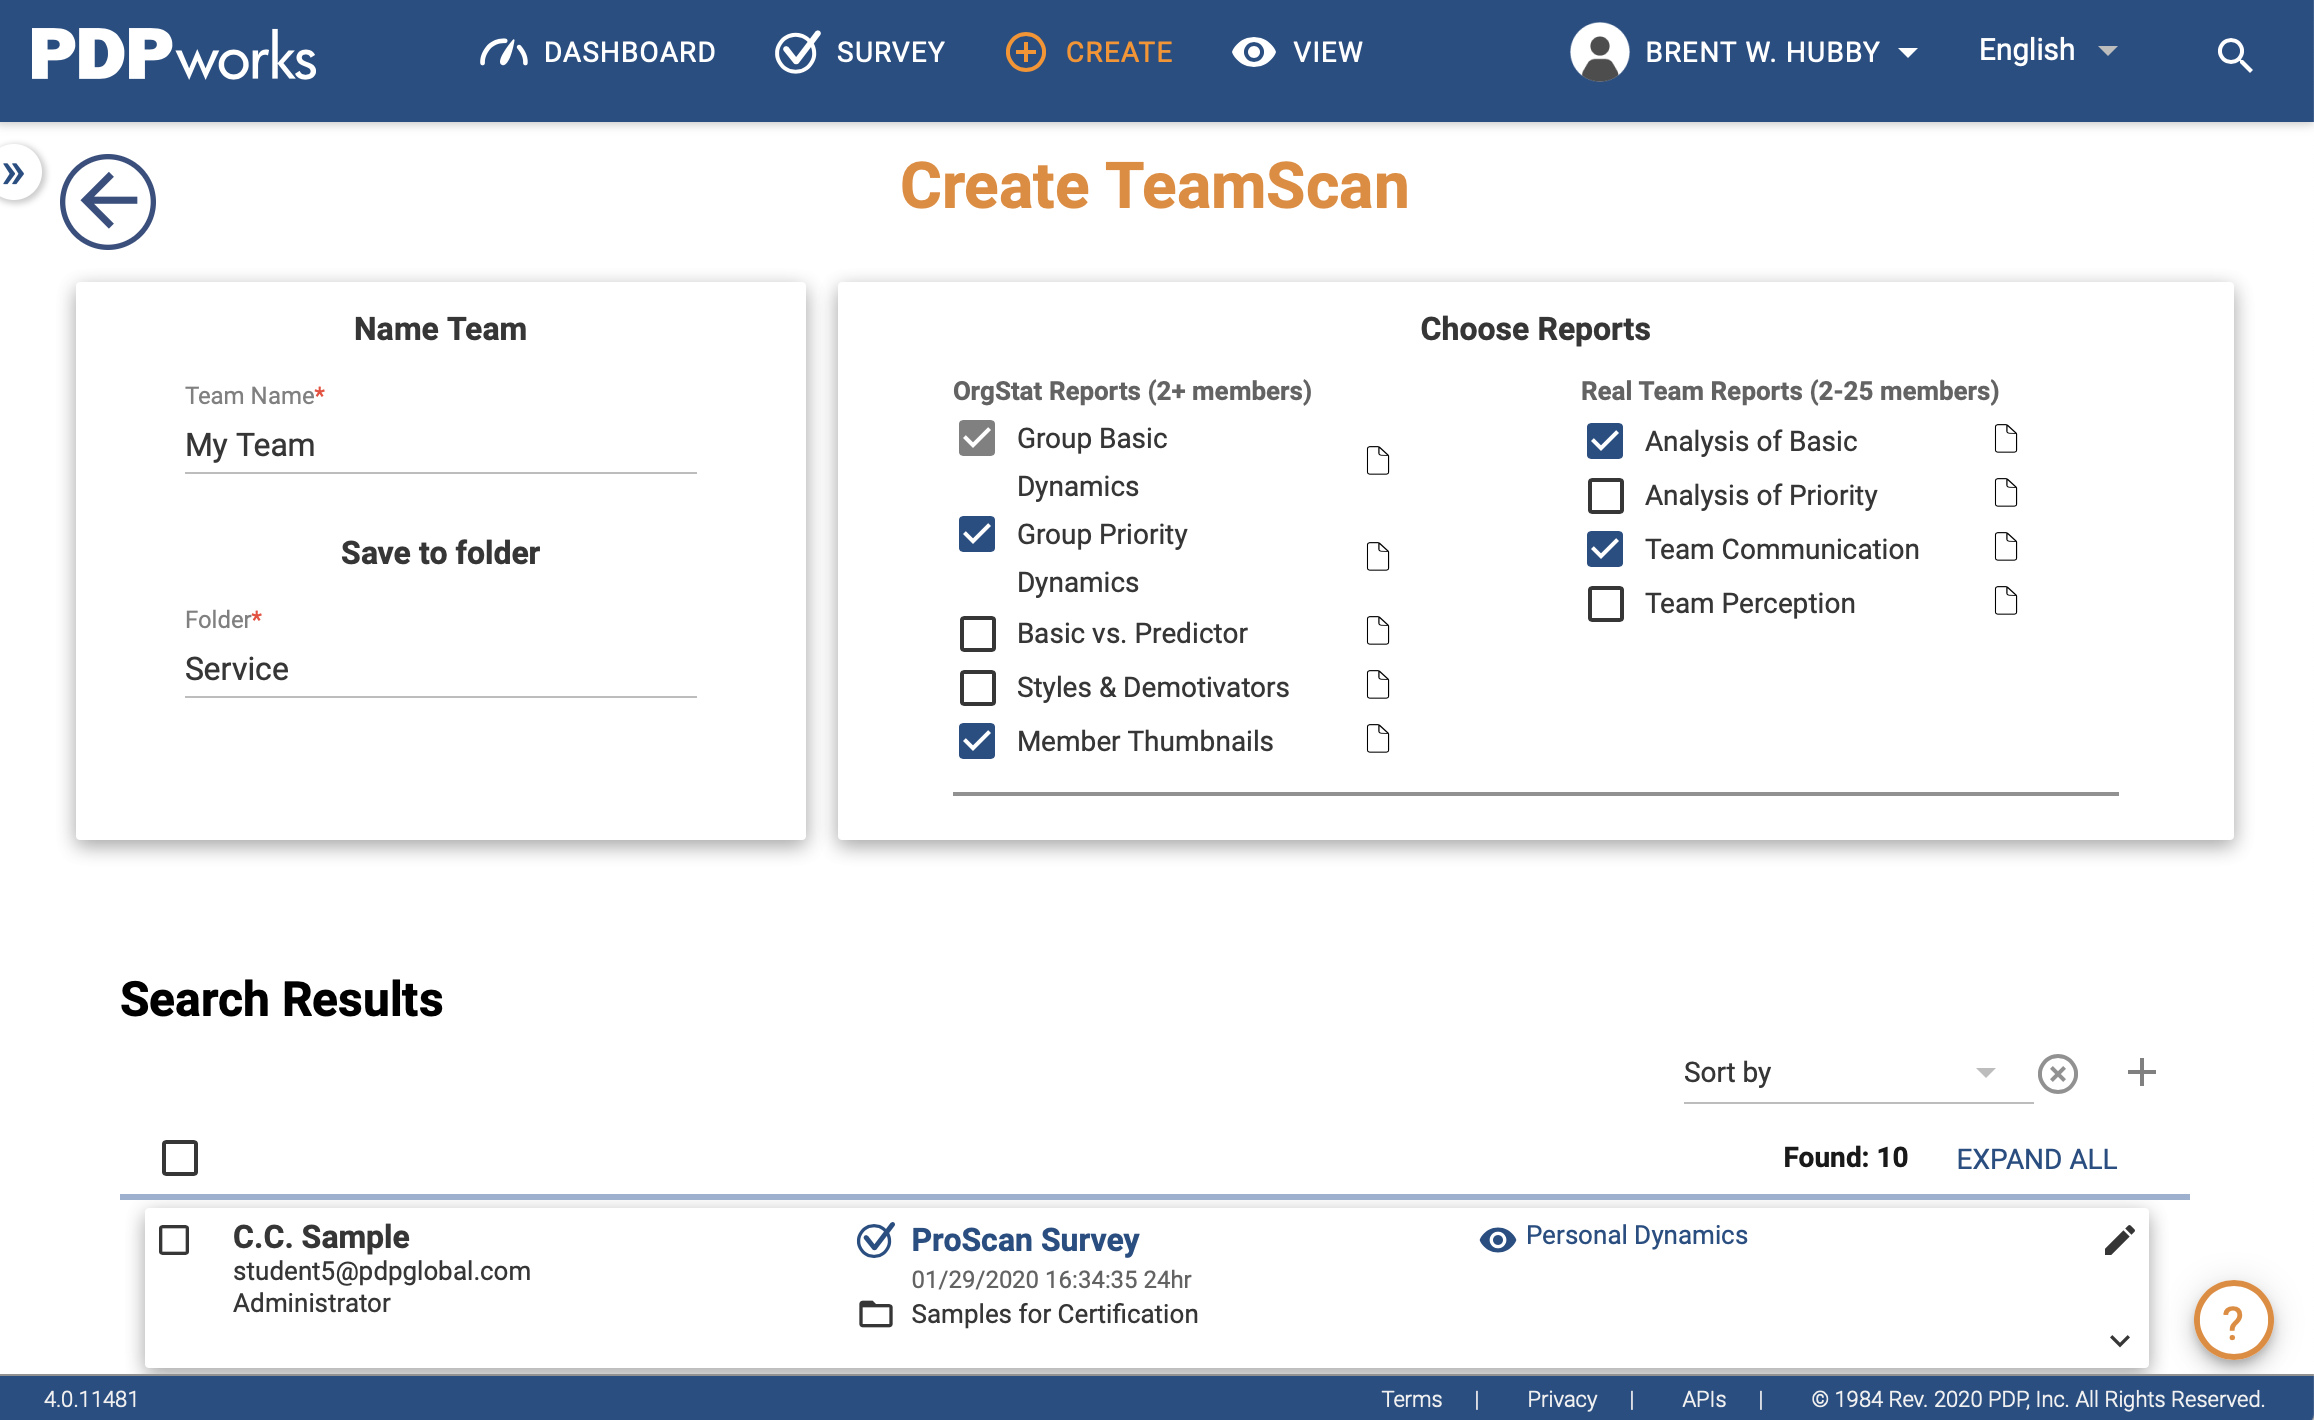Open the Survey menu item
The image size is (2314, 1420).
pos(860,52)
